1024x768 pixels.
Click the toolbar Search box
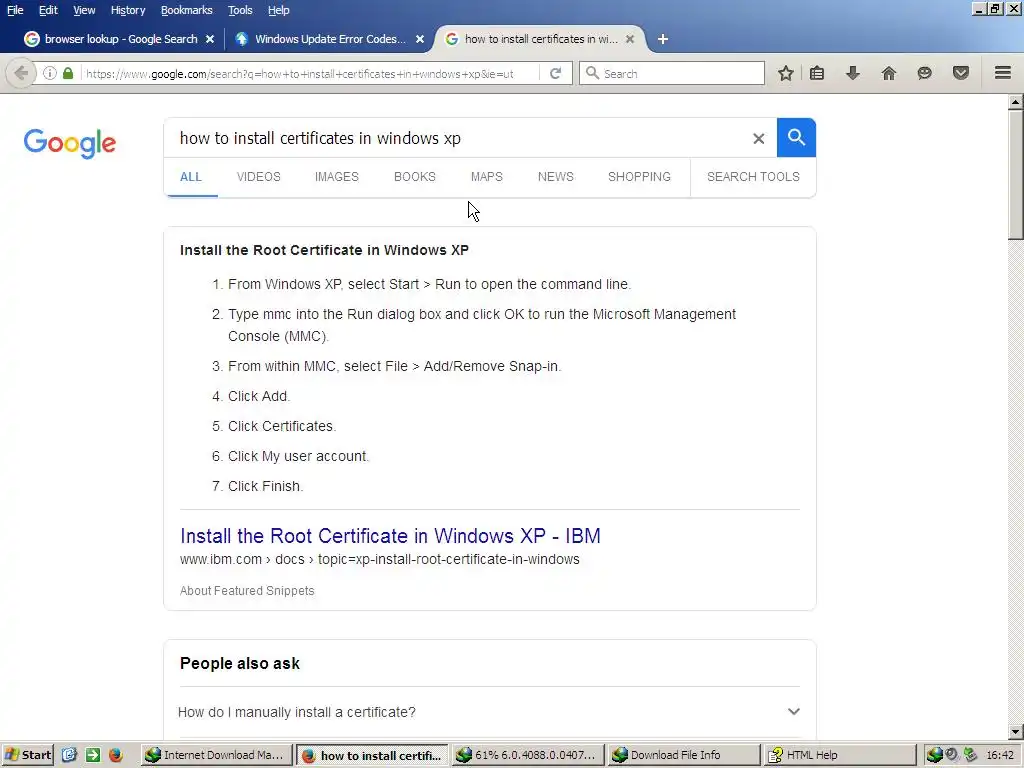(671, 74)
